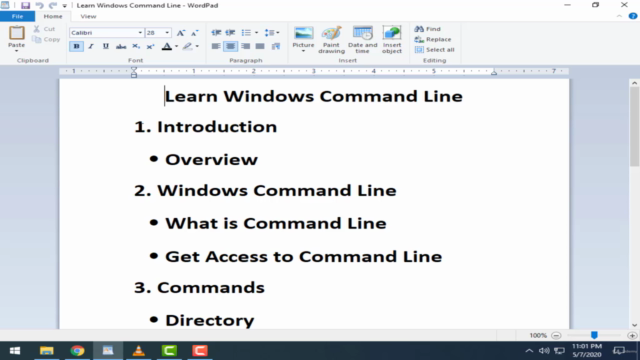The image size is (640, 360).
Task: Align text to the right
Action: click(x=245, y=46)
